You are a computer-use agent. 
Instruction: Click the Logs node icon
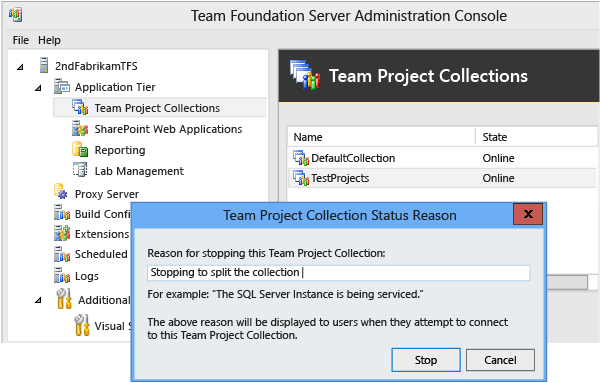point(62,275)
